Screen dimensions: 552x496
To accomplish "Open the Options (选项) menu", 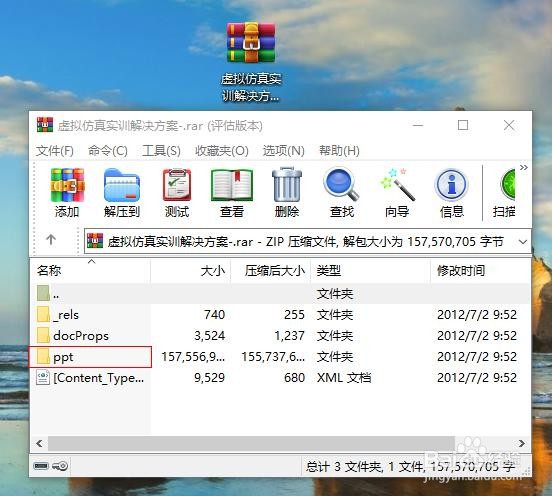I will pyautogui.click(x=284, y=151).
